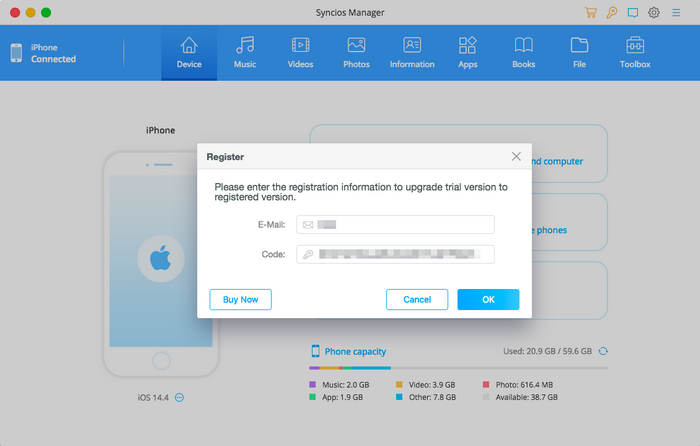Screen dimensions: 700x446
Task: Cancel the registration dialog
Action: [417, 300]
